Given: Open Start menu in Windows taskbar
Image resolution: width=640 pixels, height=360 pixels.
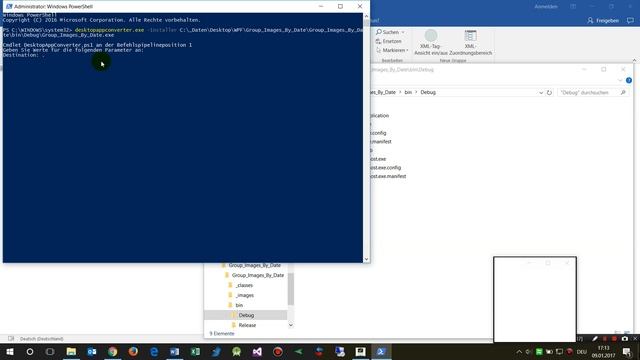Looking at the screenshot, I should click(x=10, y=351).
